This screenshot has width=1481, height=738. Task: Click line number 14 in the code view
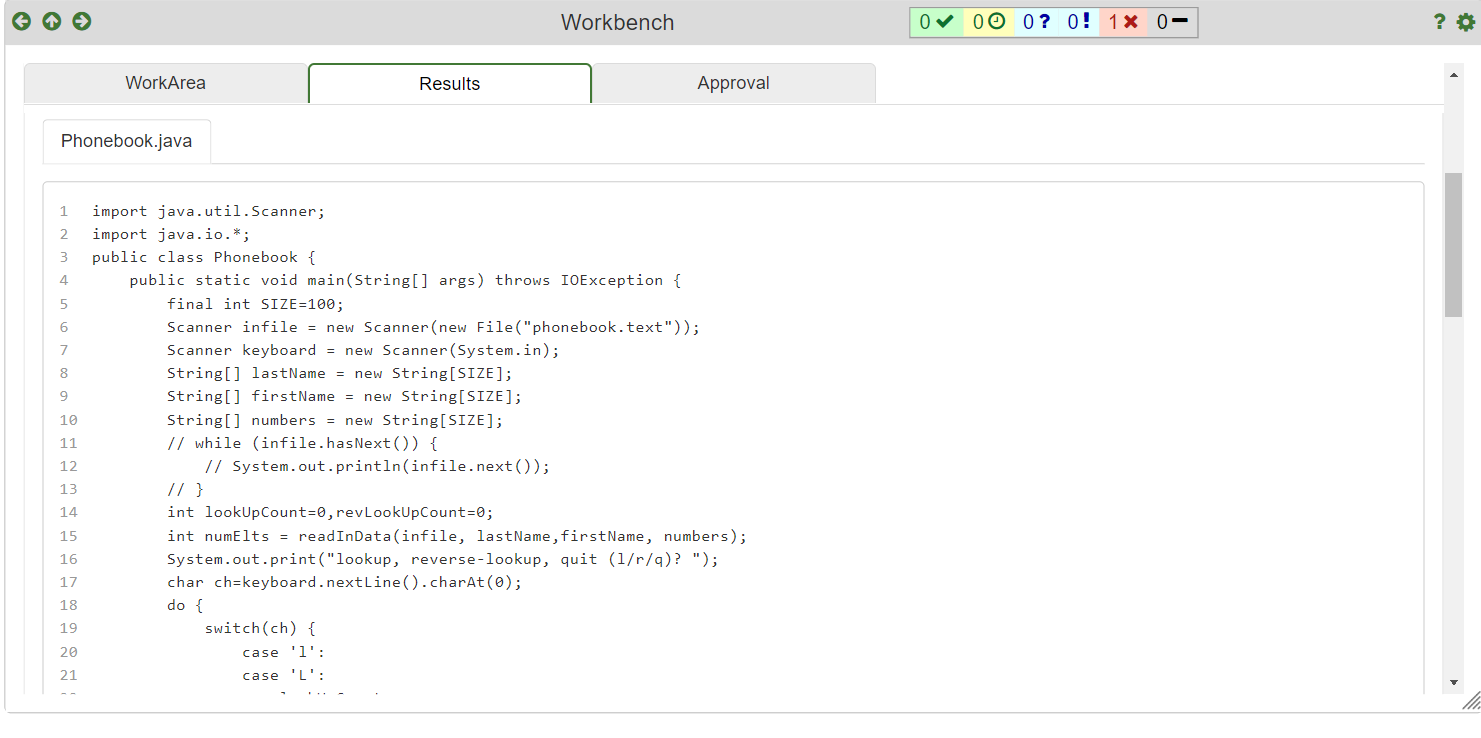tap(68, 512)
